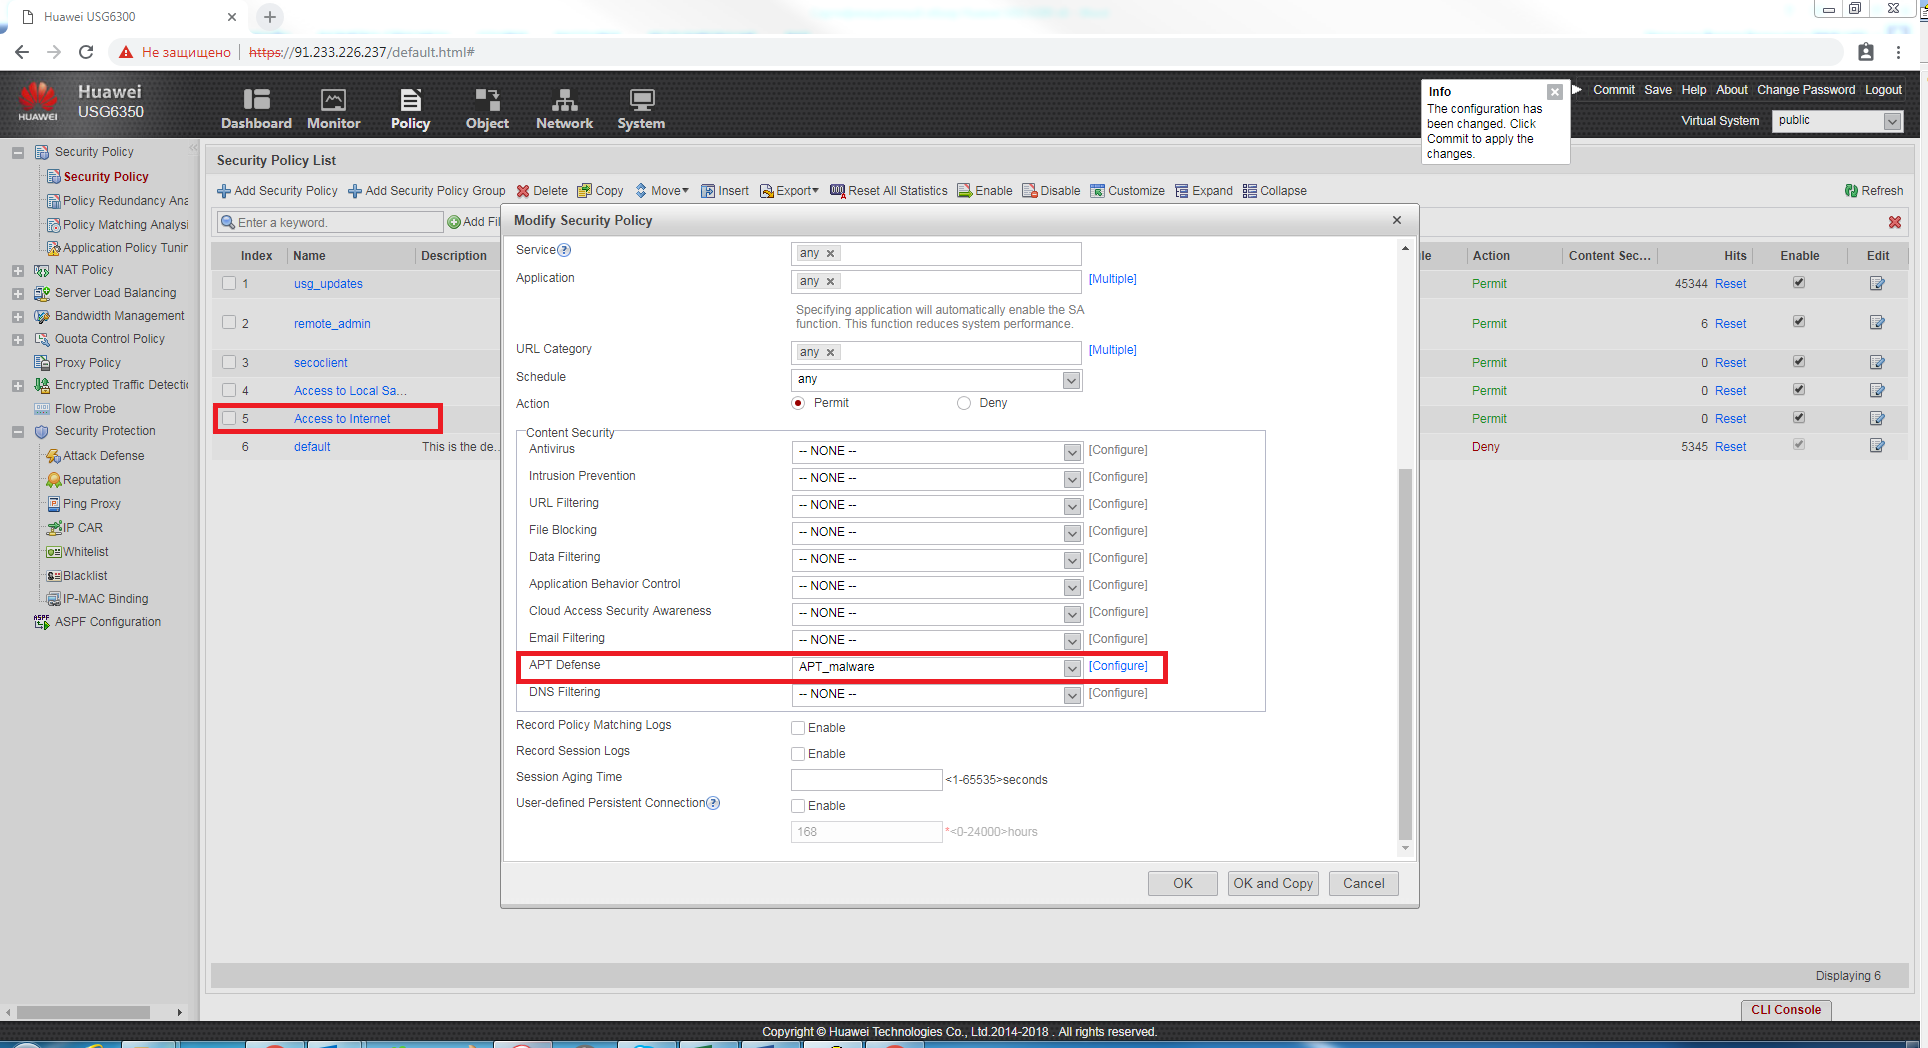1928x1048 pixels.
Task: Open the System section icon
Action: (x=641, y=99)
